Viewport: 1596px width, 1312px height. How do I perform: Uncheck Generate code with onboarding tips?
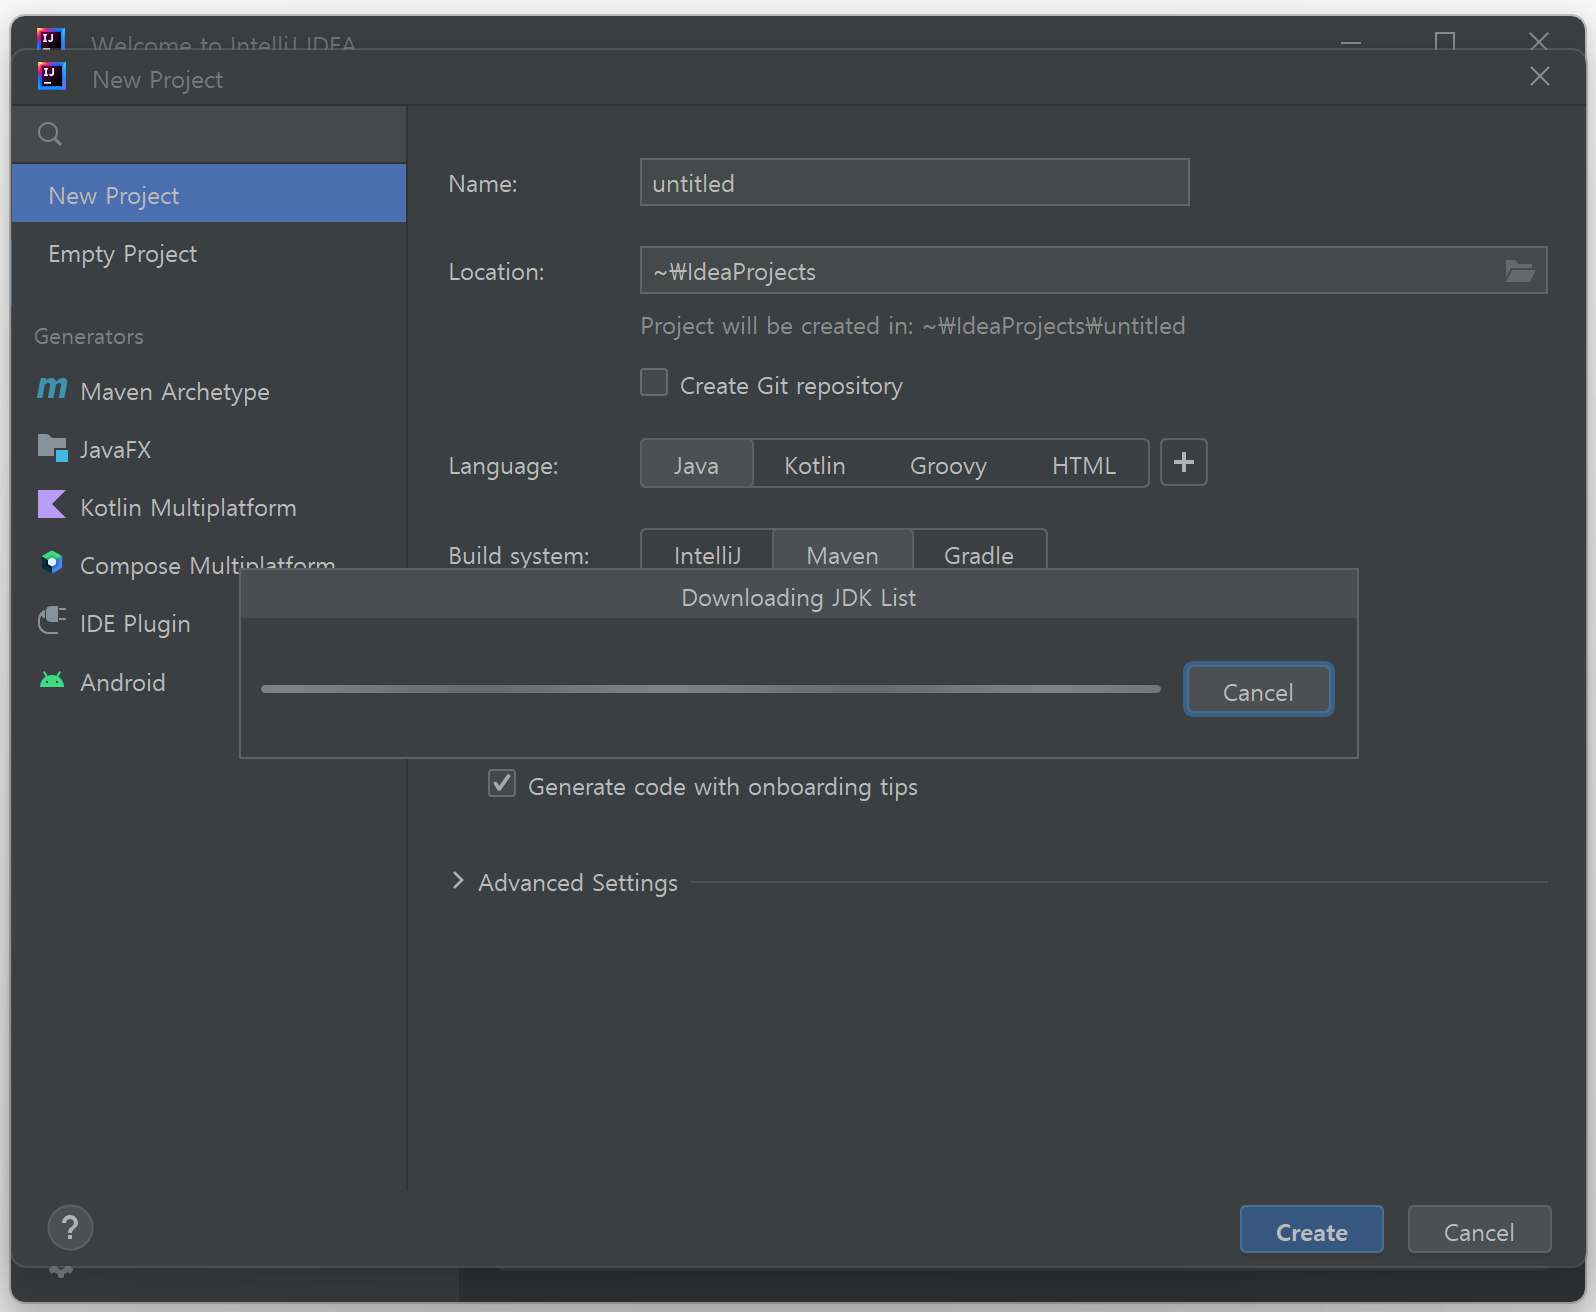coord(502,783)
